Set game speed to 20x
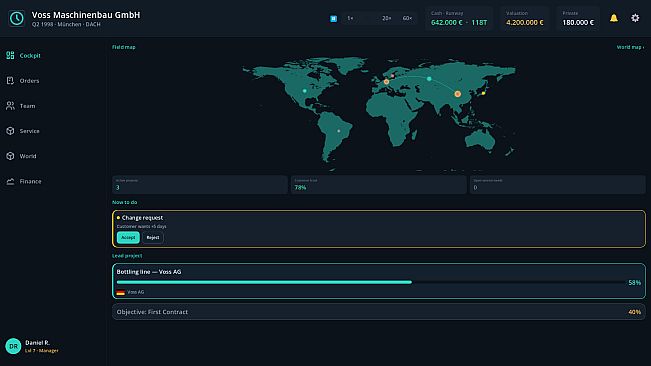651x366 pixels. (387, 18)
